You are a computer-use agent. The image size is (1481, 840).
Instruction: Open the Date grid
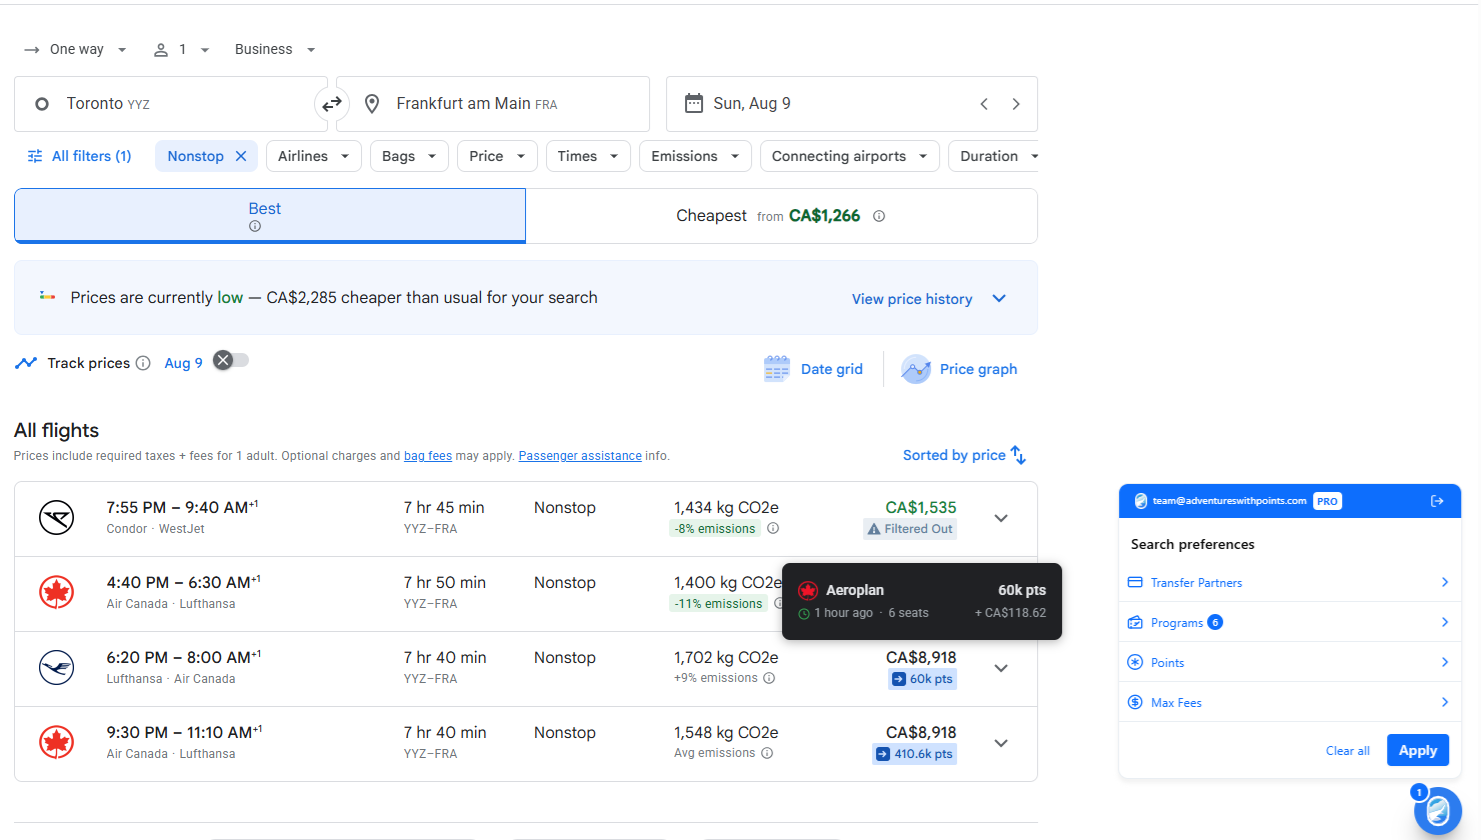813,369
